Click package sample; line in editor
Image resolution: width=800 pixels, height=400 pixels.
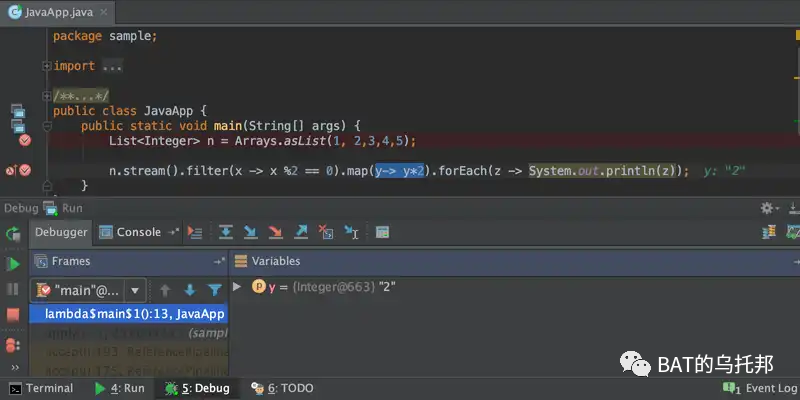click(105, 36)
